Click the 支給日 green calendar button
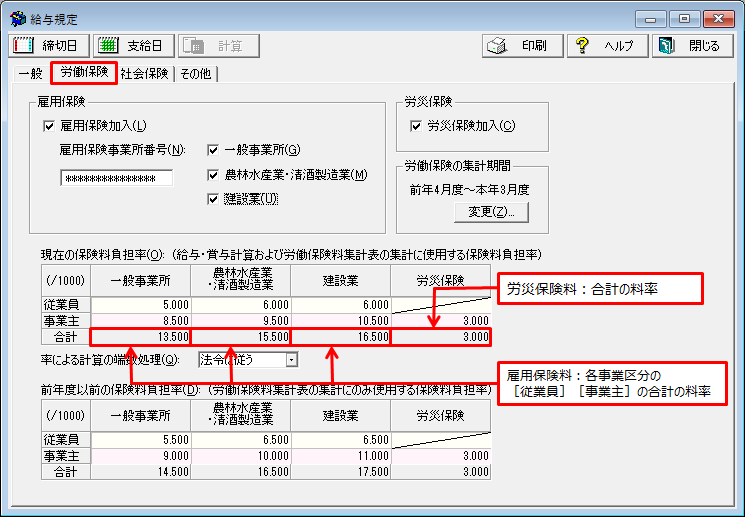The image size is (745, 517). tap(133, 46)
